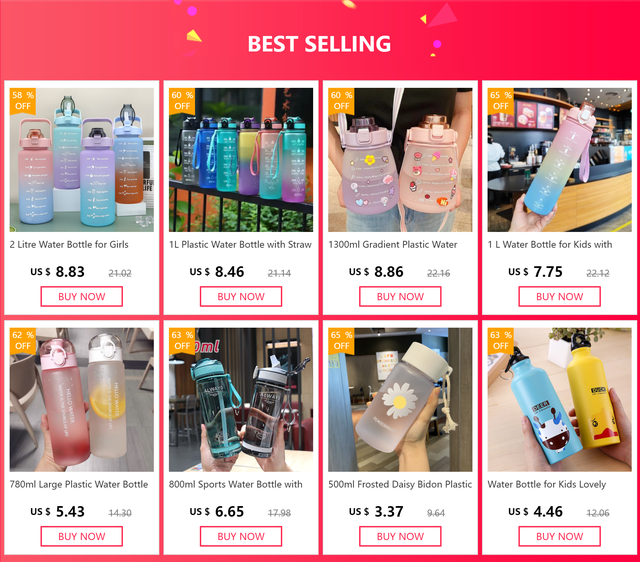Image resolution: width=640 pixels, height=562 pixels.
Task: Open the 800ml Sports Water Bottle with title link
Action: tap(236, 484)
